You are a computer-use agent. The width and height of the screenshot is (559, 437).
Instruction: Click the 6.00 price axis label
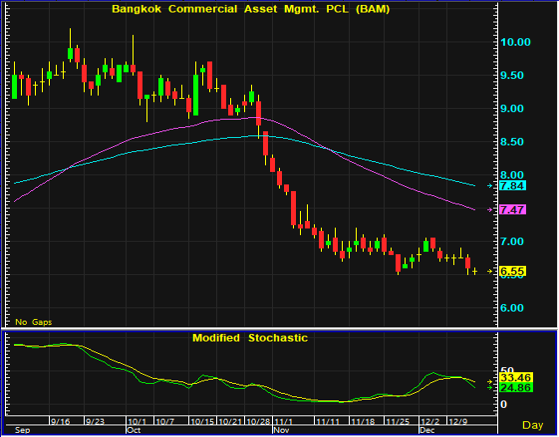pos(512,308)
